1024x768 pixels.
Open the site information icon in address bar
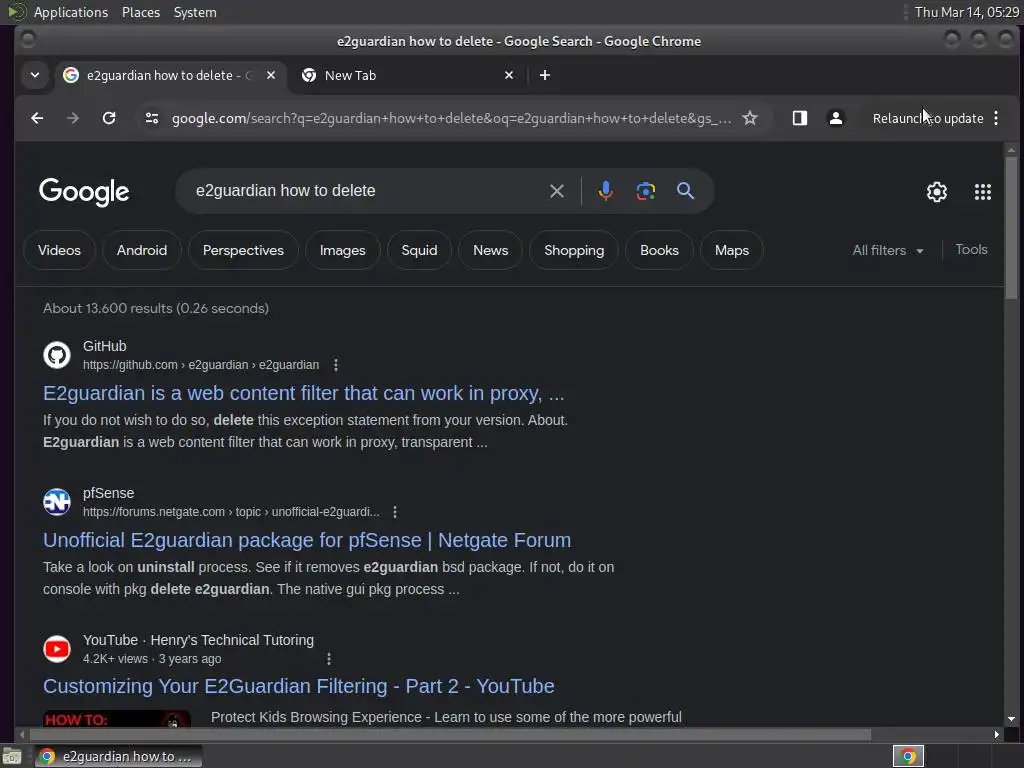152,118
